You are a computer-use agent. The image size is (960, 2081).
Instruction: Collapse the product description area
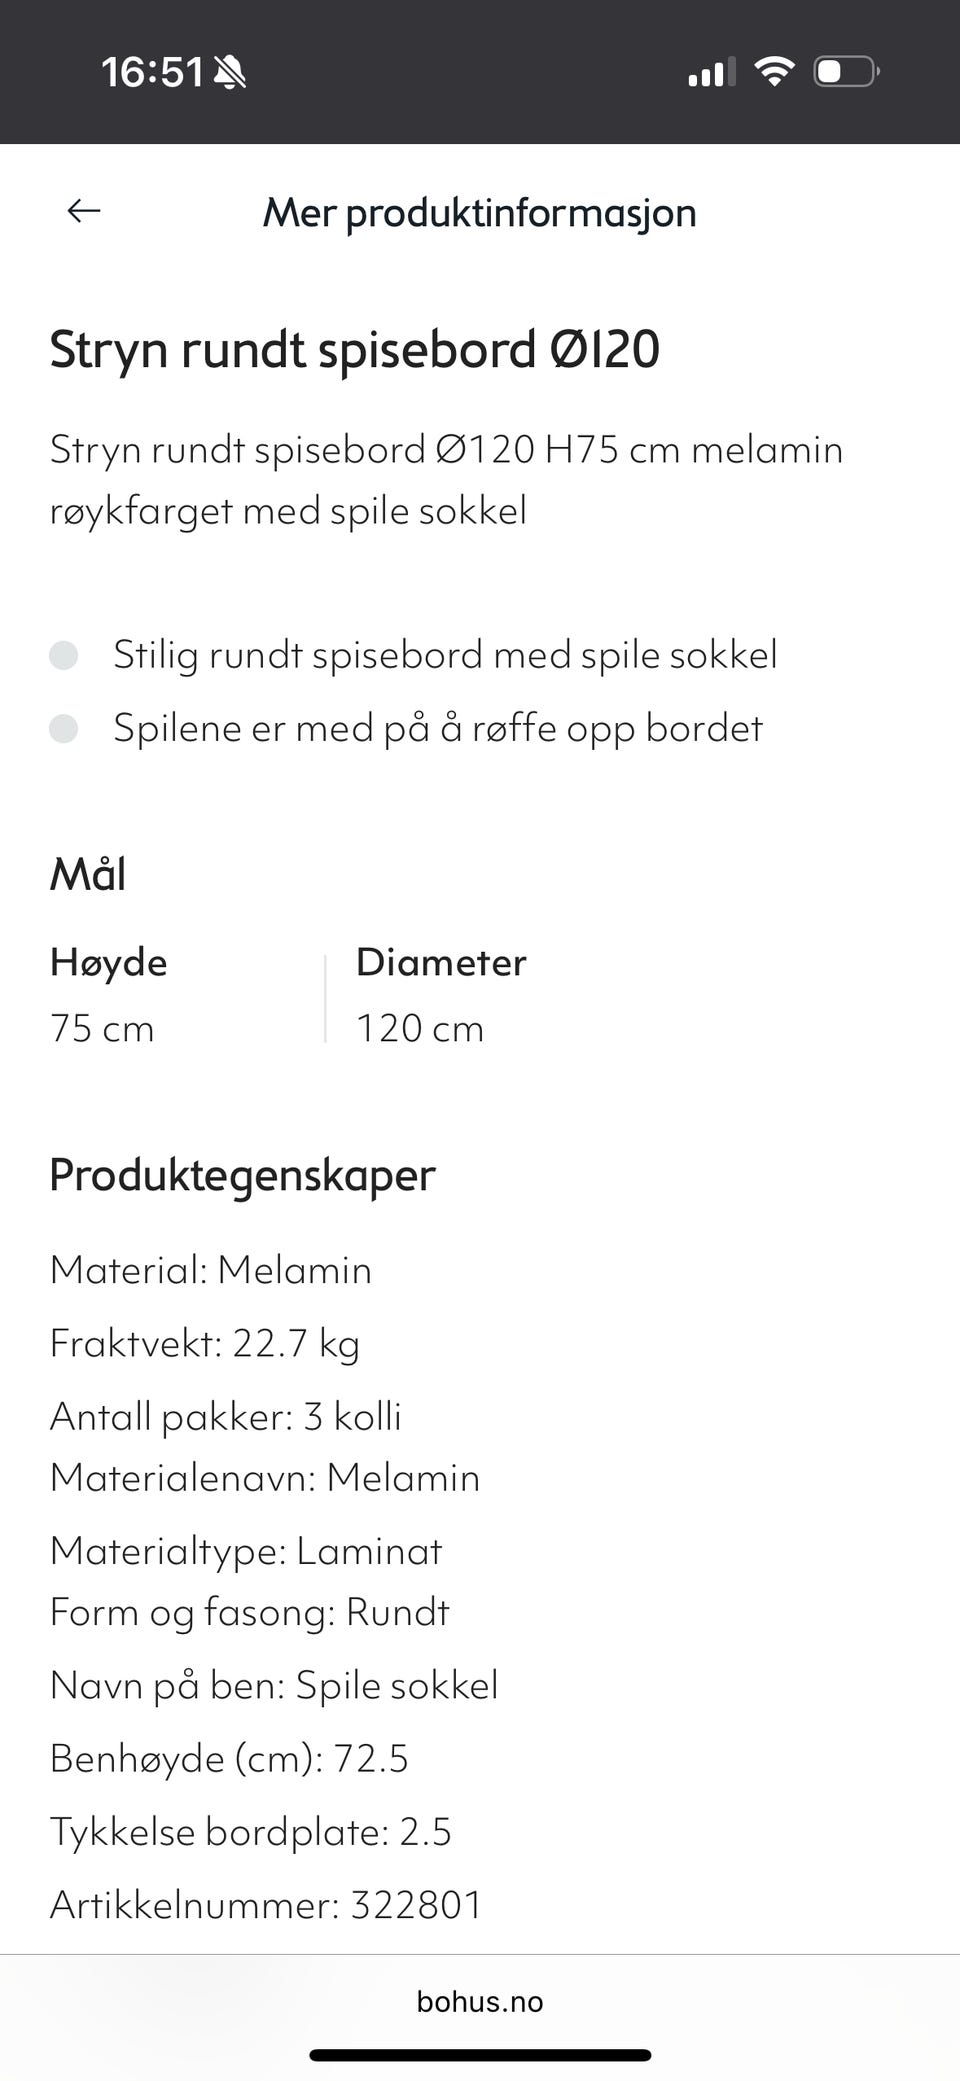pyautogui.click(x=447, y=479)
